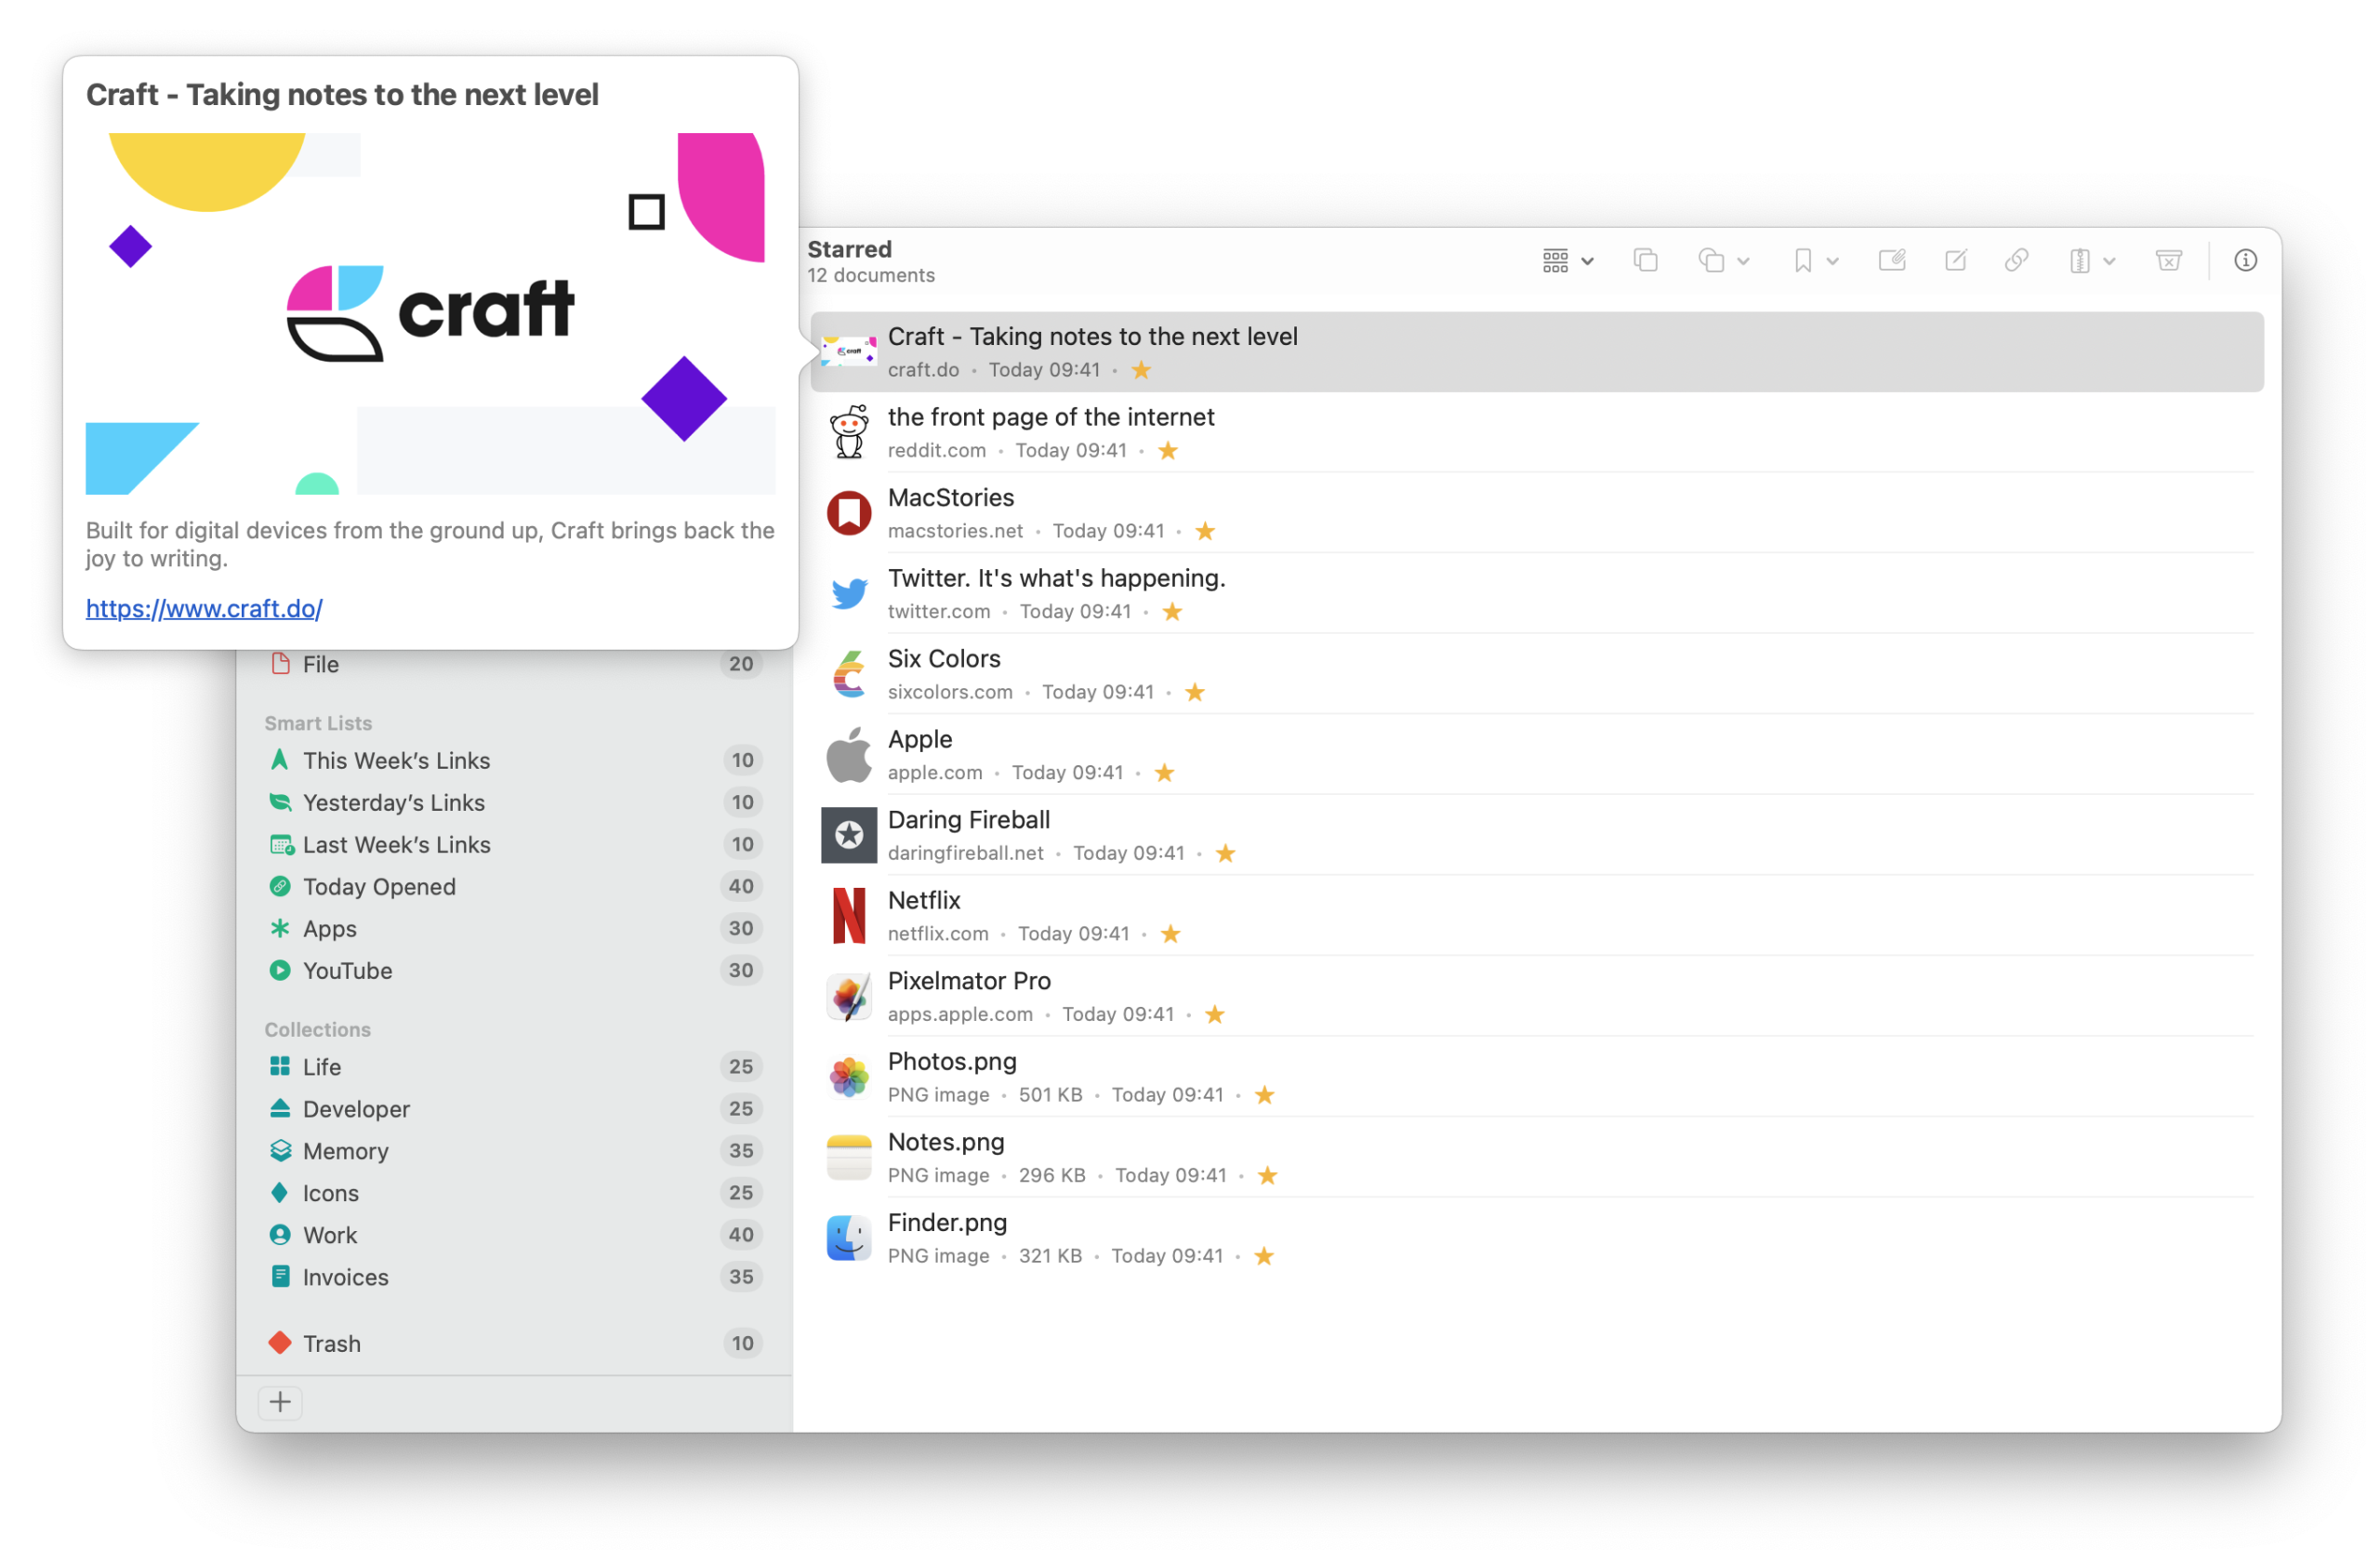Click the "12 documents" count text

pos(871,275)
